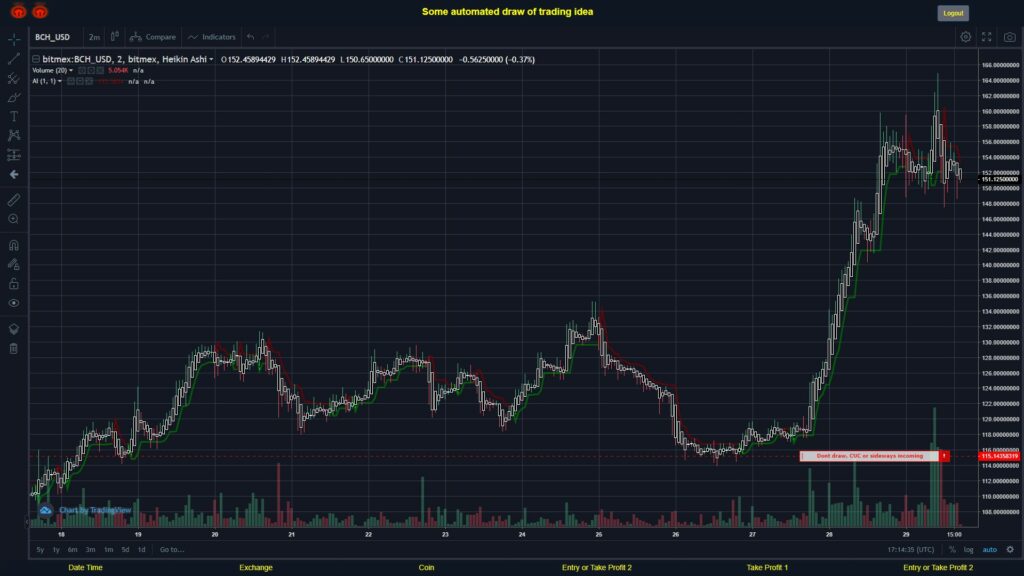Screen dimensions: 1024x576
Task: Click the right red mask logo icon
Action: click(40, 11)
